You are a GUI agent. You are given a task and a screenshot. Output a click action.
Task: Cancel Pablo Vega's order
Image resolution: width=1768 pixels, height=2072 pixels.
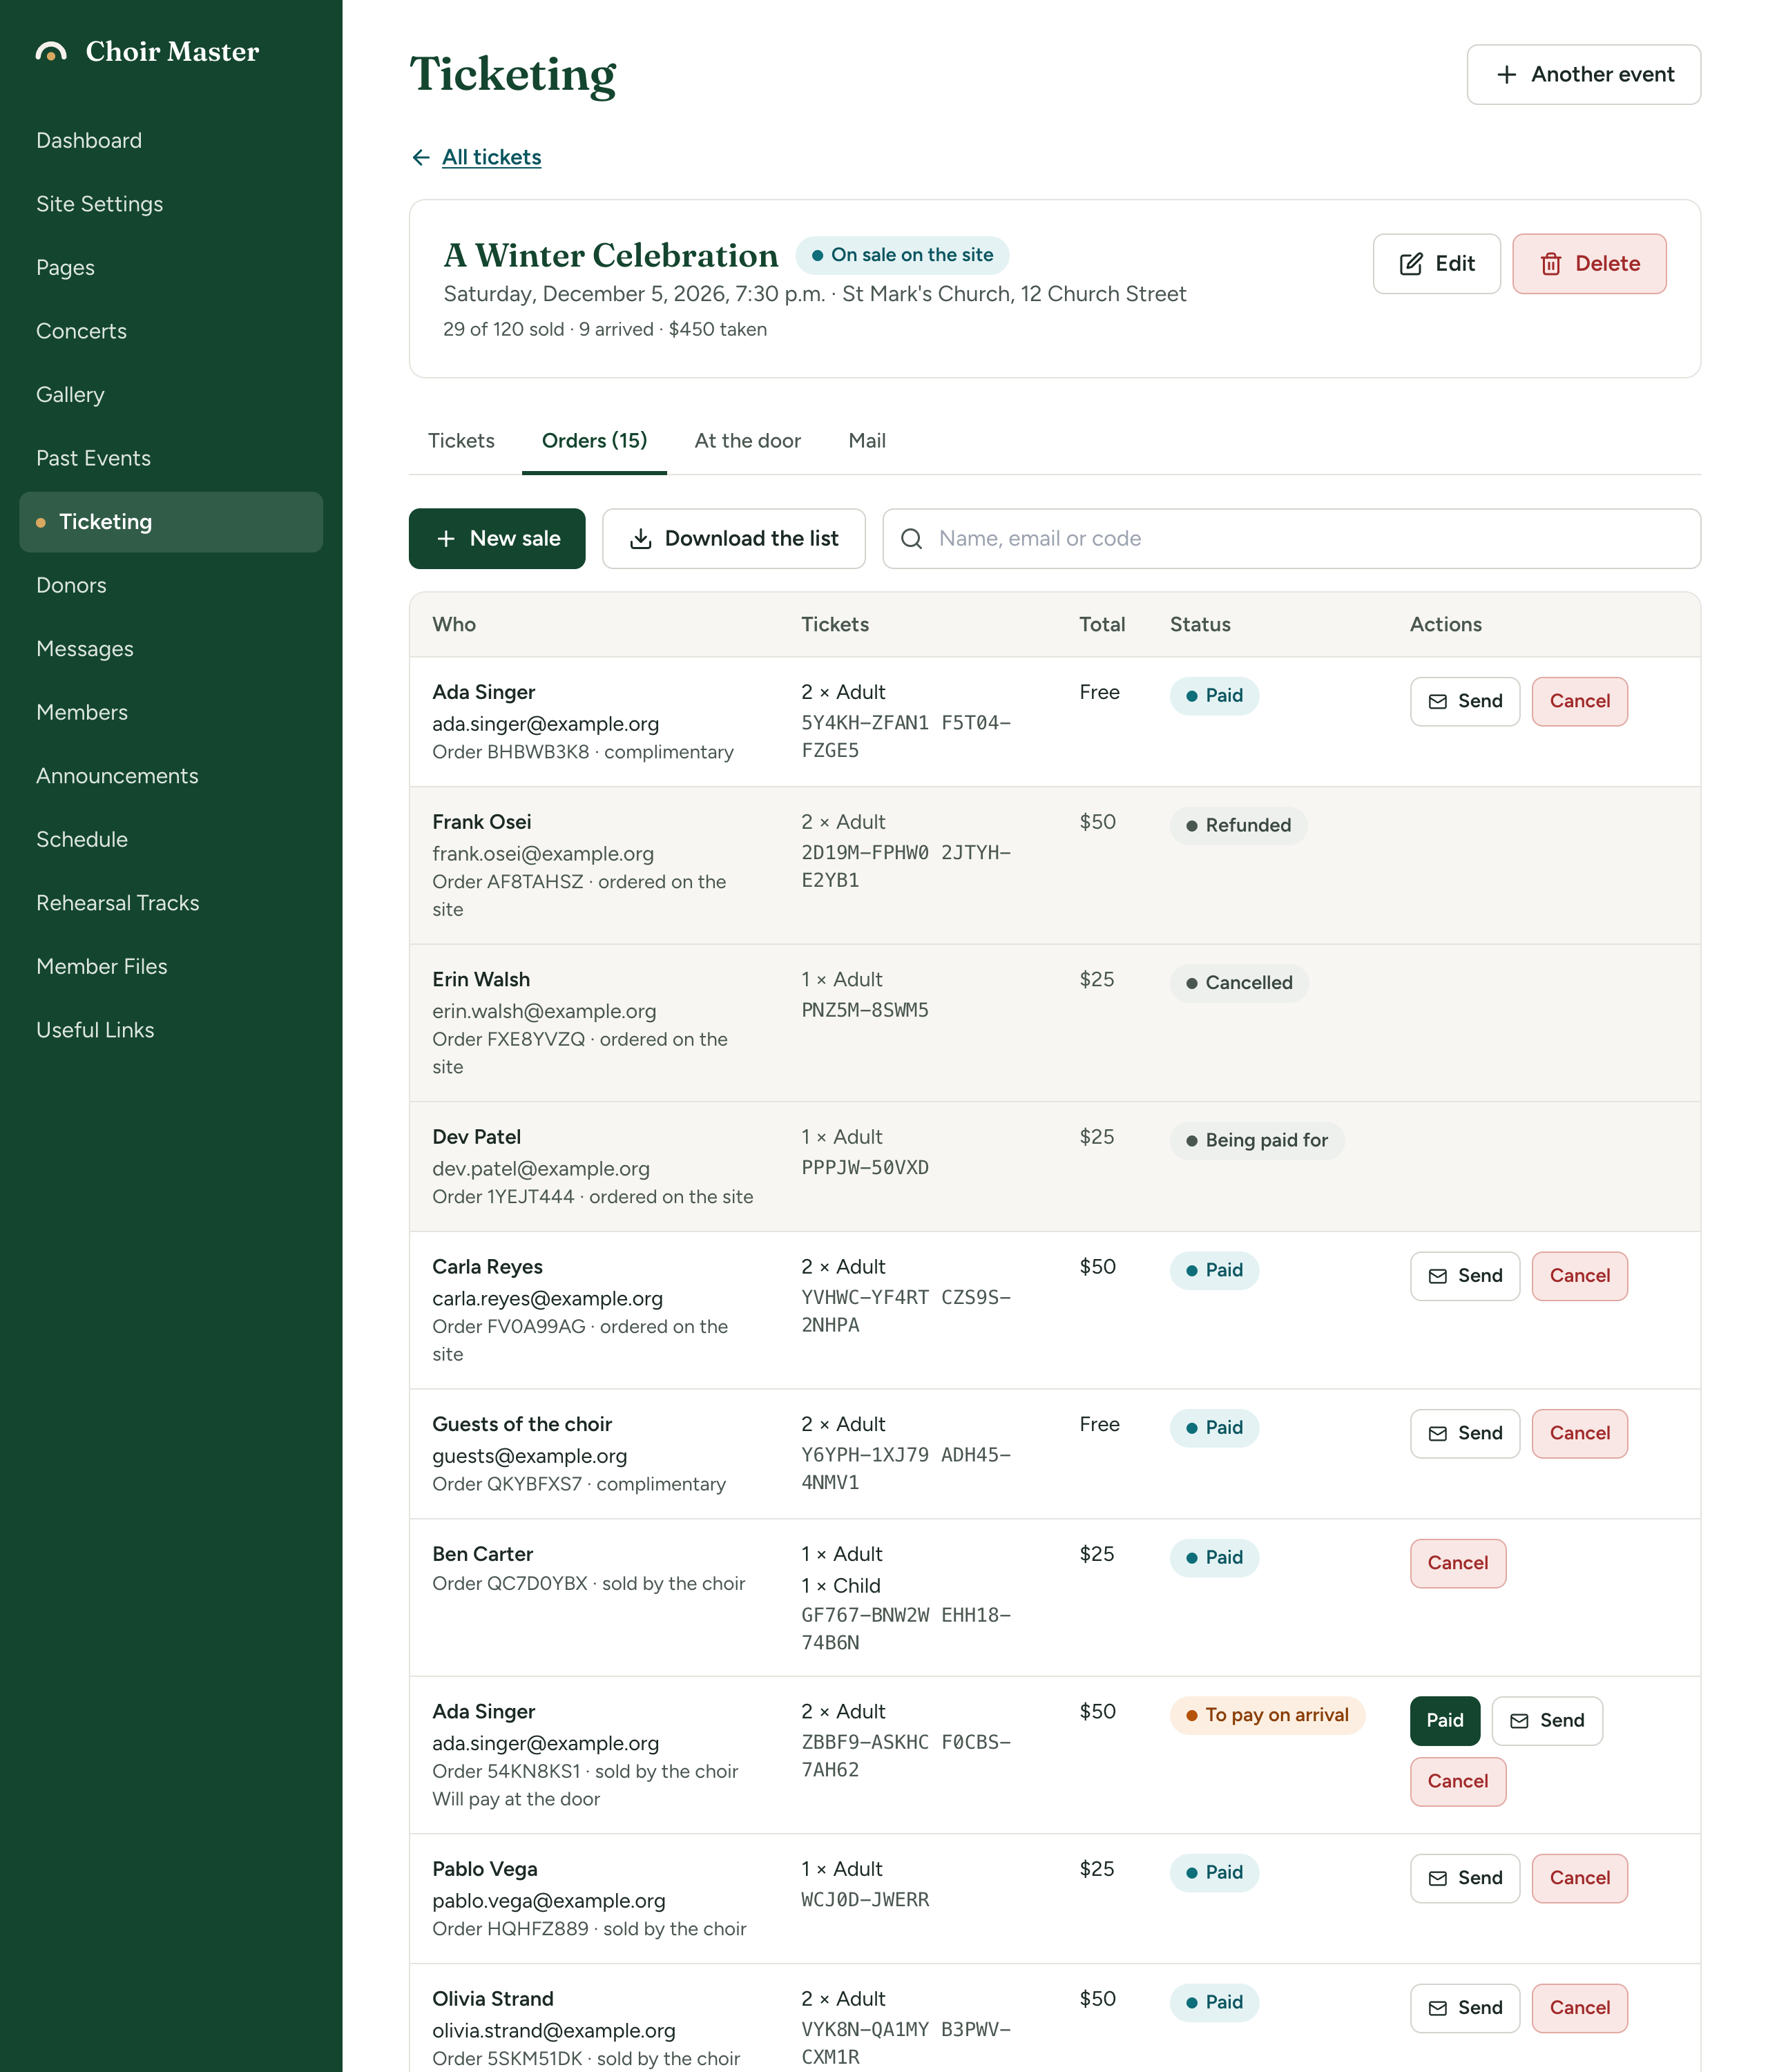pos(1579,1879)
